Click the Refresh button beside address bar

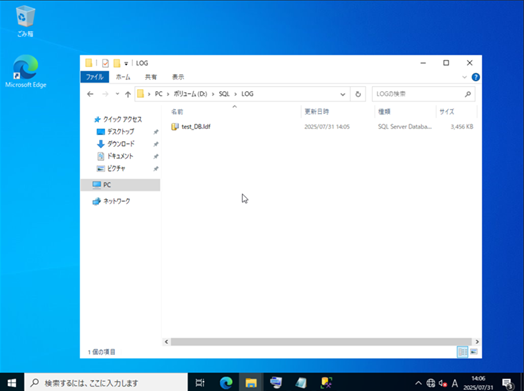pyautogui.click(x=358, y=94)
